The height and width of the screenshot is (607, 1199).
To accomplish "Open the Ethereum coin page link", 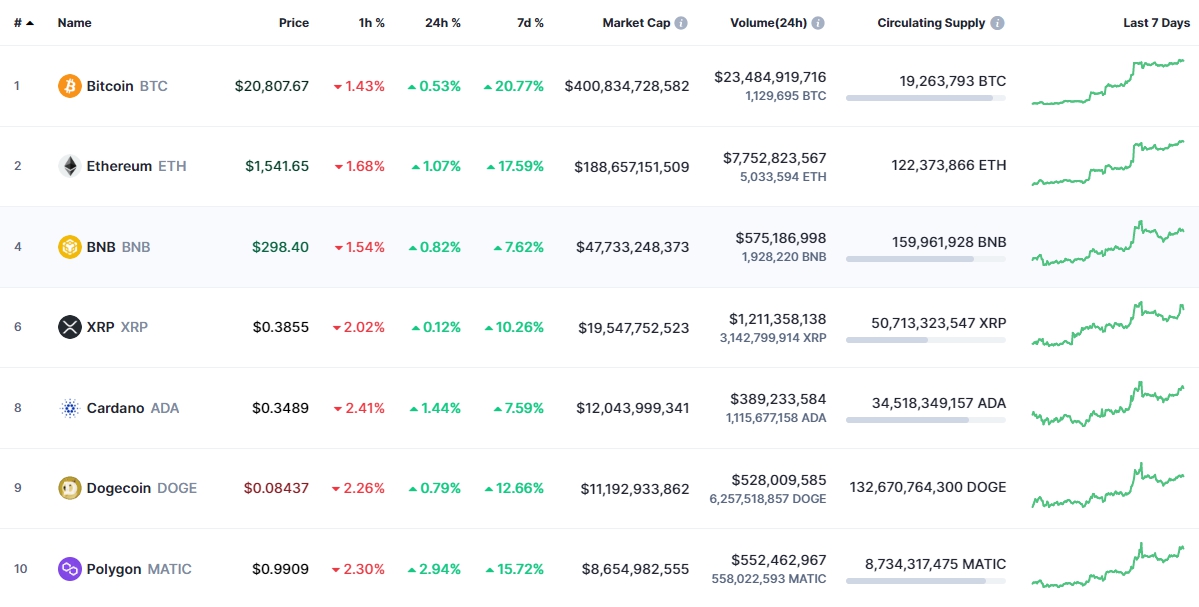I will tap(136, 166).
